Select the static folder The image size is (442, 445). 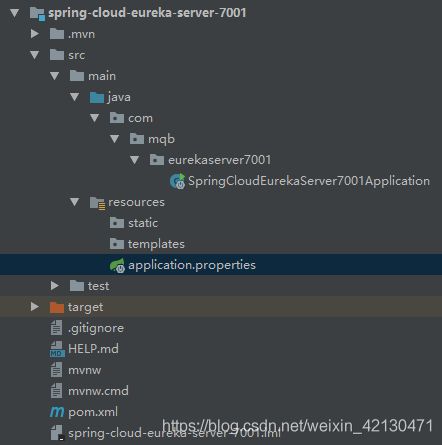coord(143,223)
